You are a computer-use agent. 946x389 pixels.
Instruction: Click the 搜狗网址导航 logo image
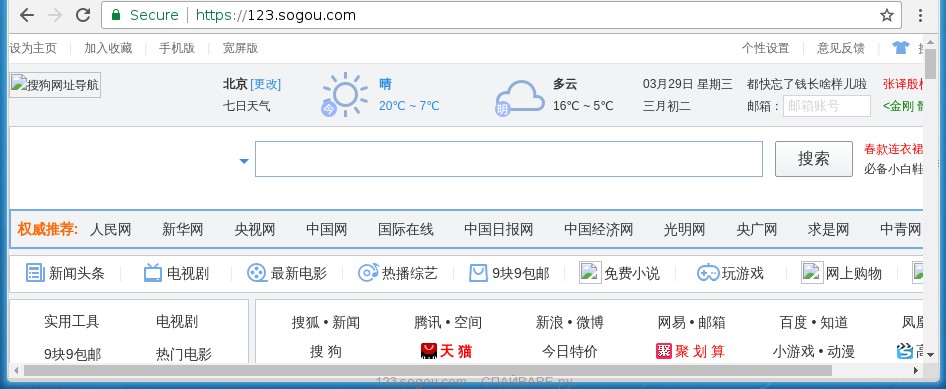pyautogui.click(x=55, y=86)
